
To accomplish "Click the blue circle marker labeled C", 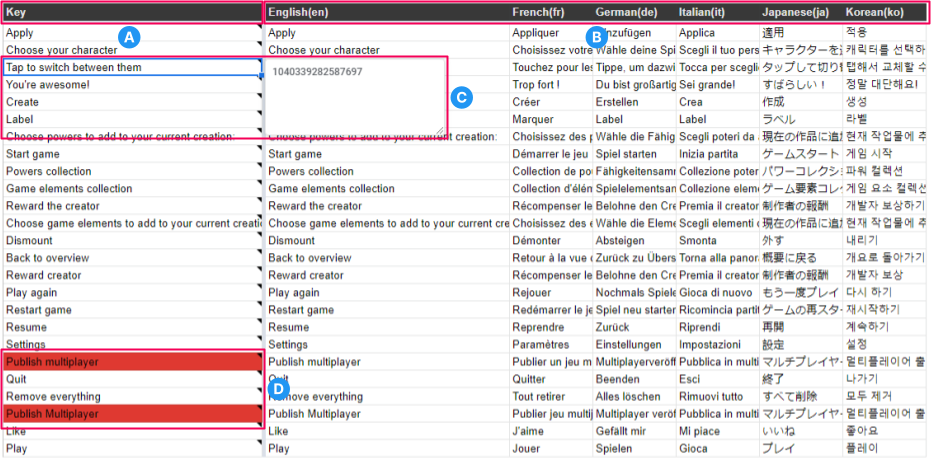I will (461, 97).
